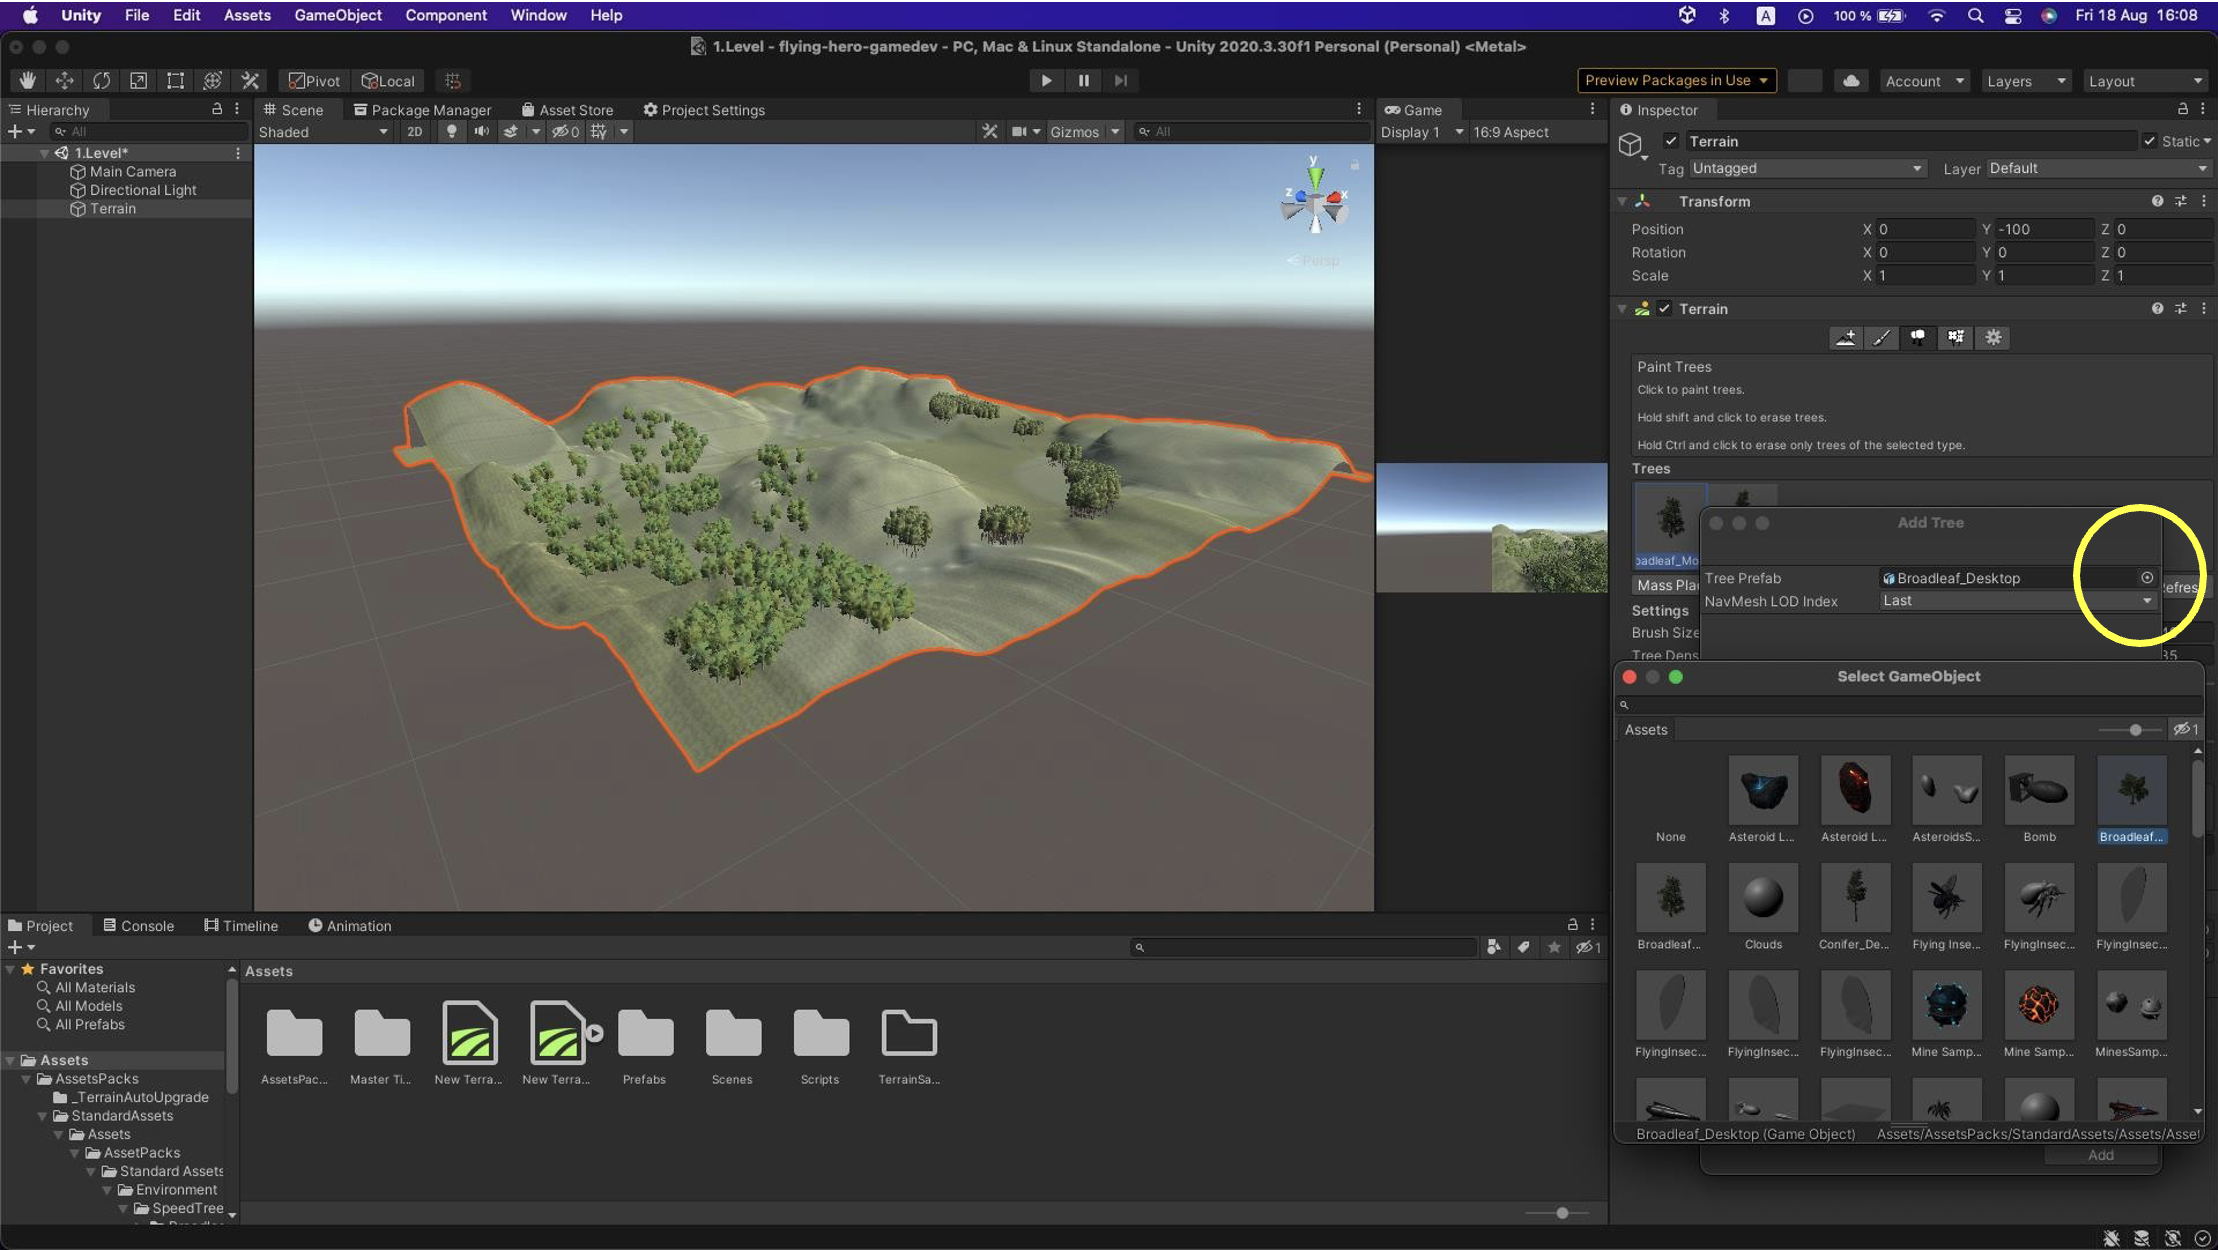Click Add button in Add Tree dialog

(2100, 1155)
